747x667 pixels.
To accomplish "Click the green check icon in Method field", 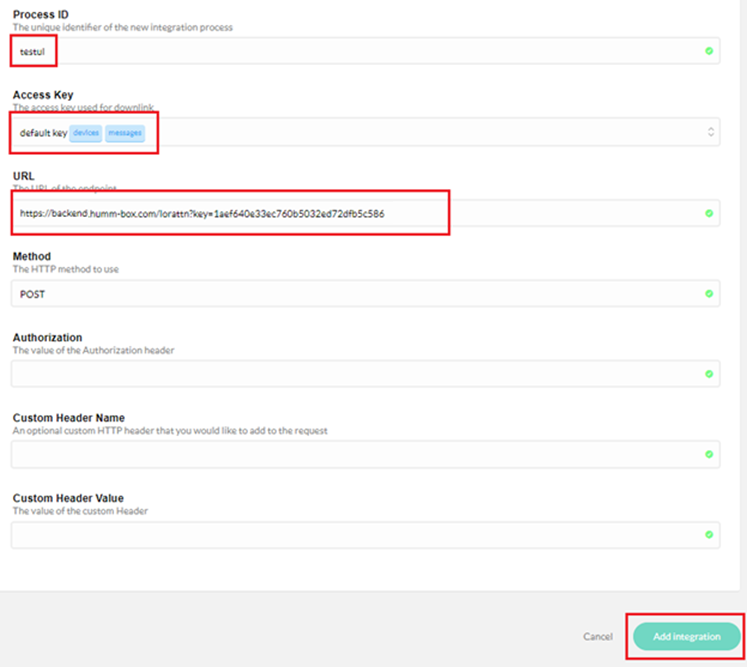I will coord(709,294).
